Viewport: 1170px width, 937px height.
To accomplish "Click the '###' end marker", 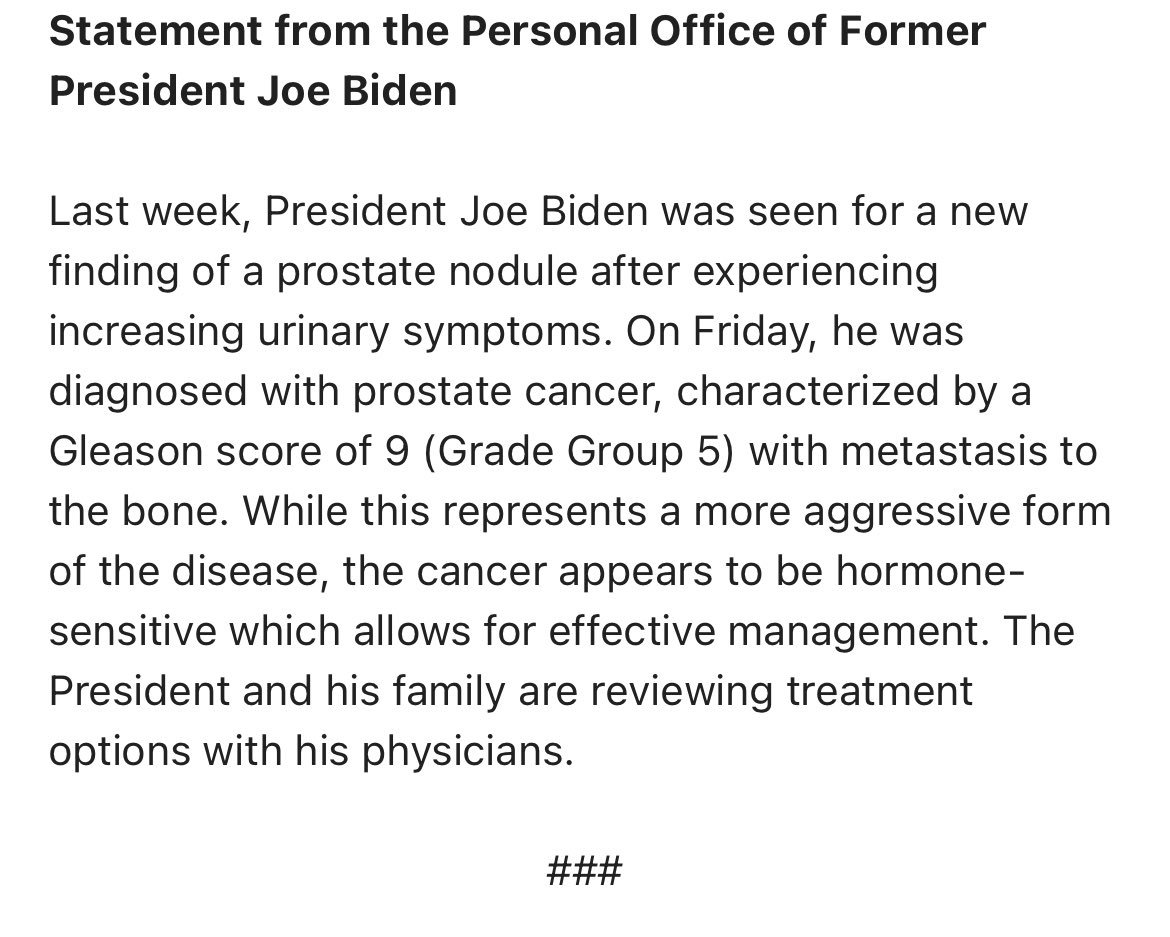I will [585, 870].
